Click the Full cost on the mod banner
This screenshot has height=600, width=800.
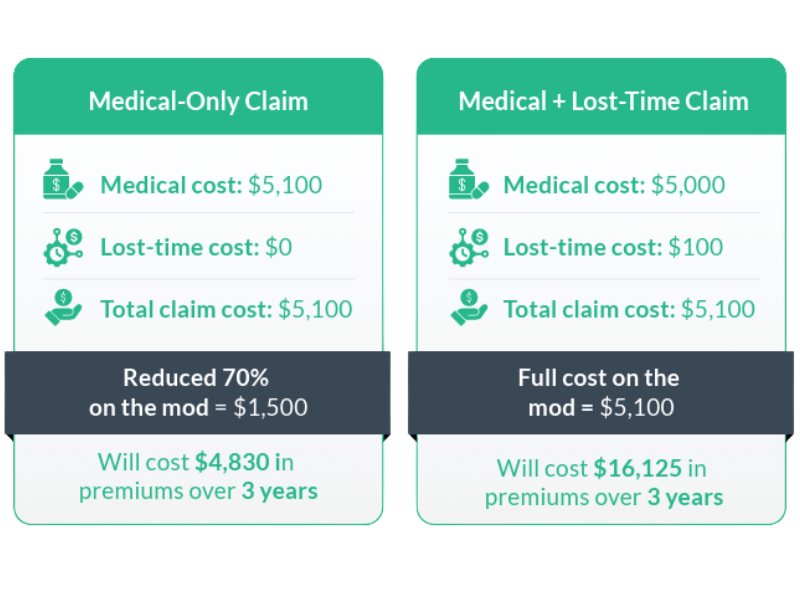tap(600, 392)
